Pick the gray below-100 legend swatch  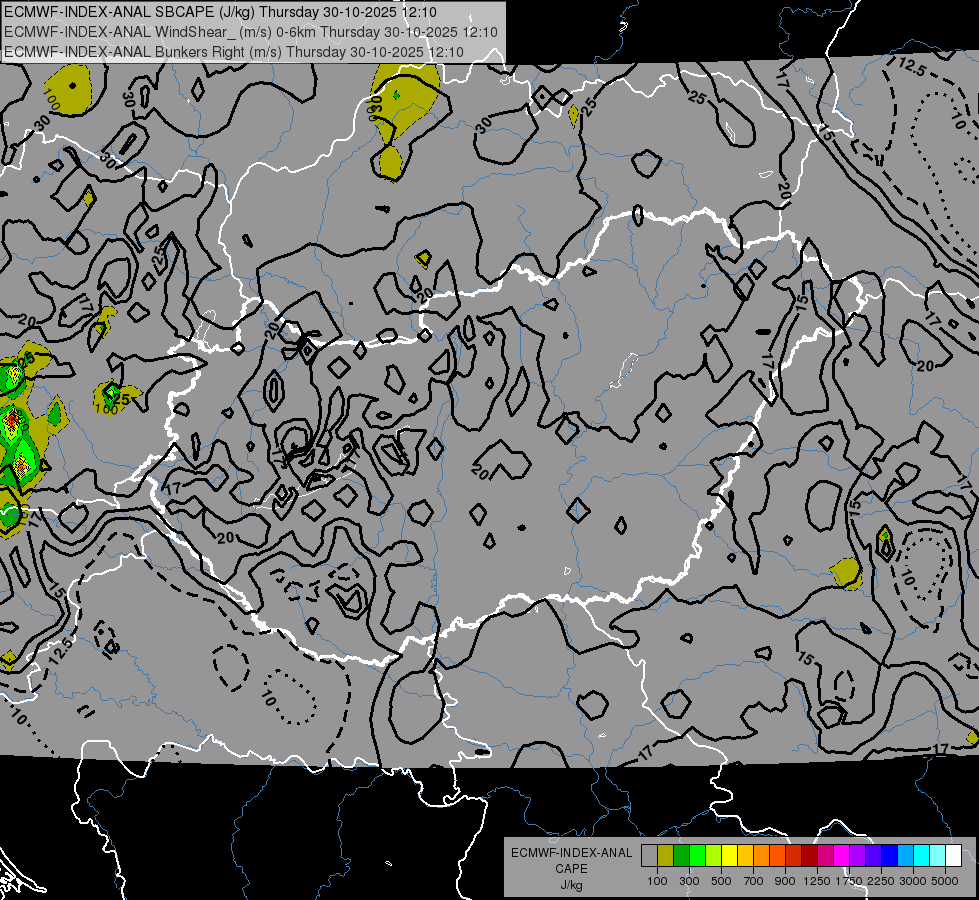click(x=649, y=856)
